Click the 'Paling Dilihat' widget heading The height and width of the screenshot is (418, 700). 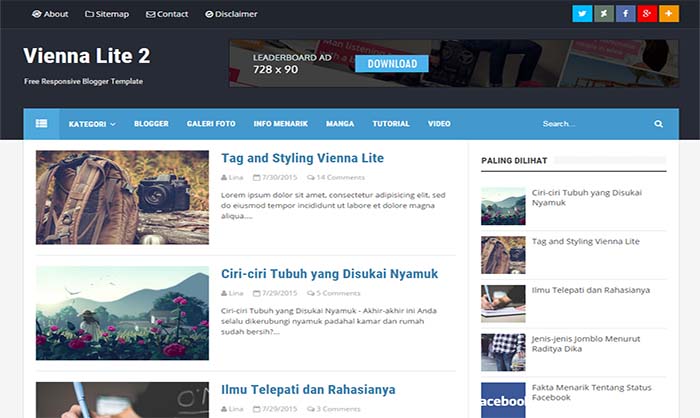point(514,161)
